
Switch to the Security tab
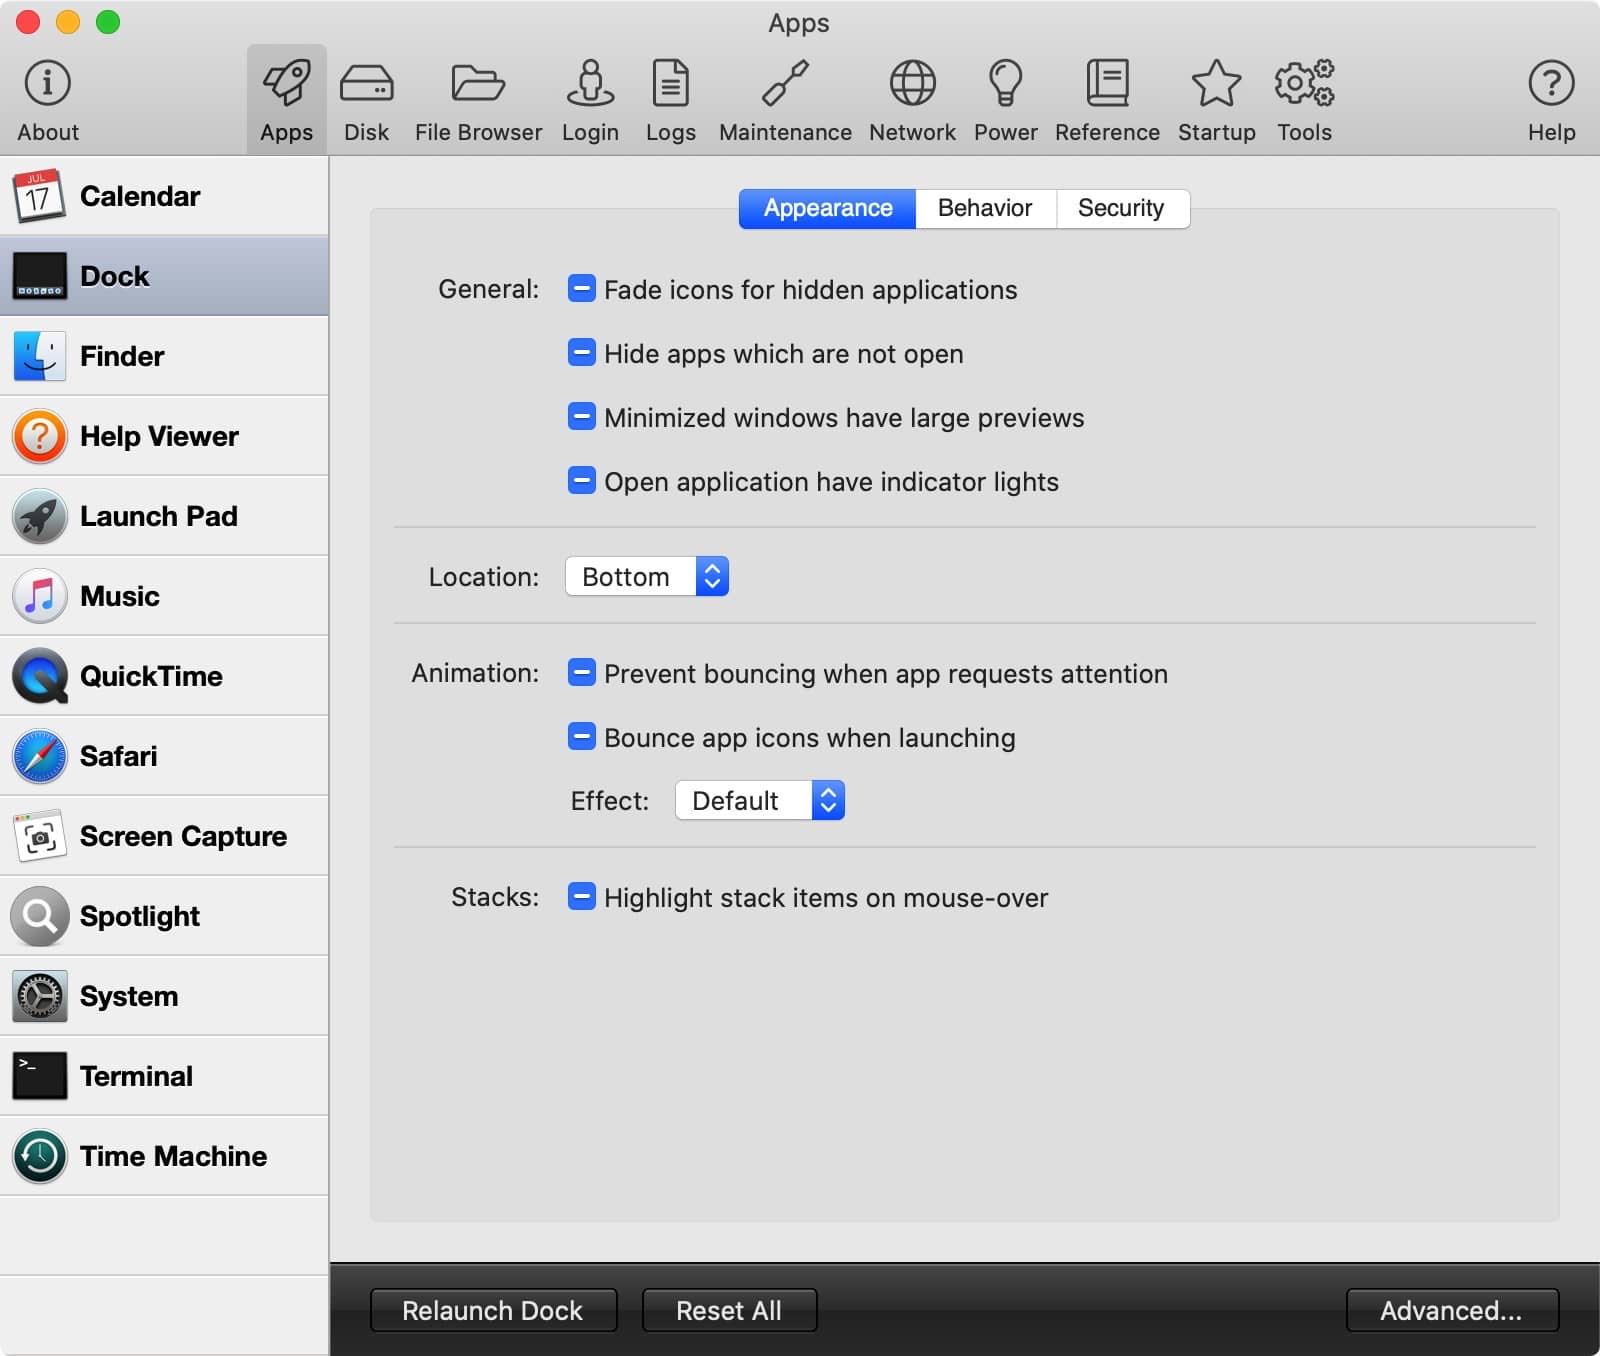click(1122, 208)
